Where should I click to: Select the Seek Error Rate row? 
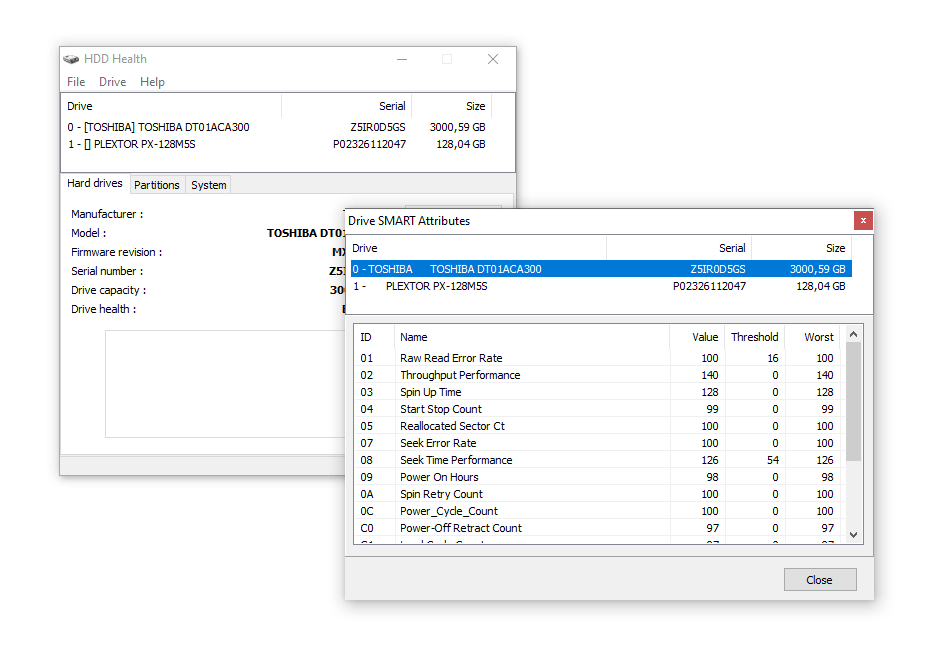pos(599,443)
